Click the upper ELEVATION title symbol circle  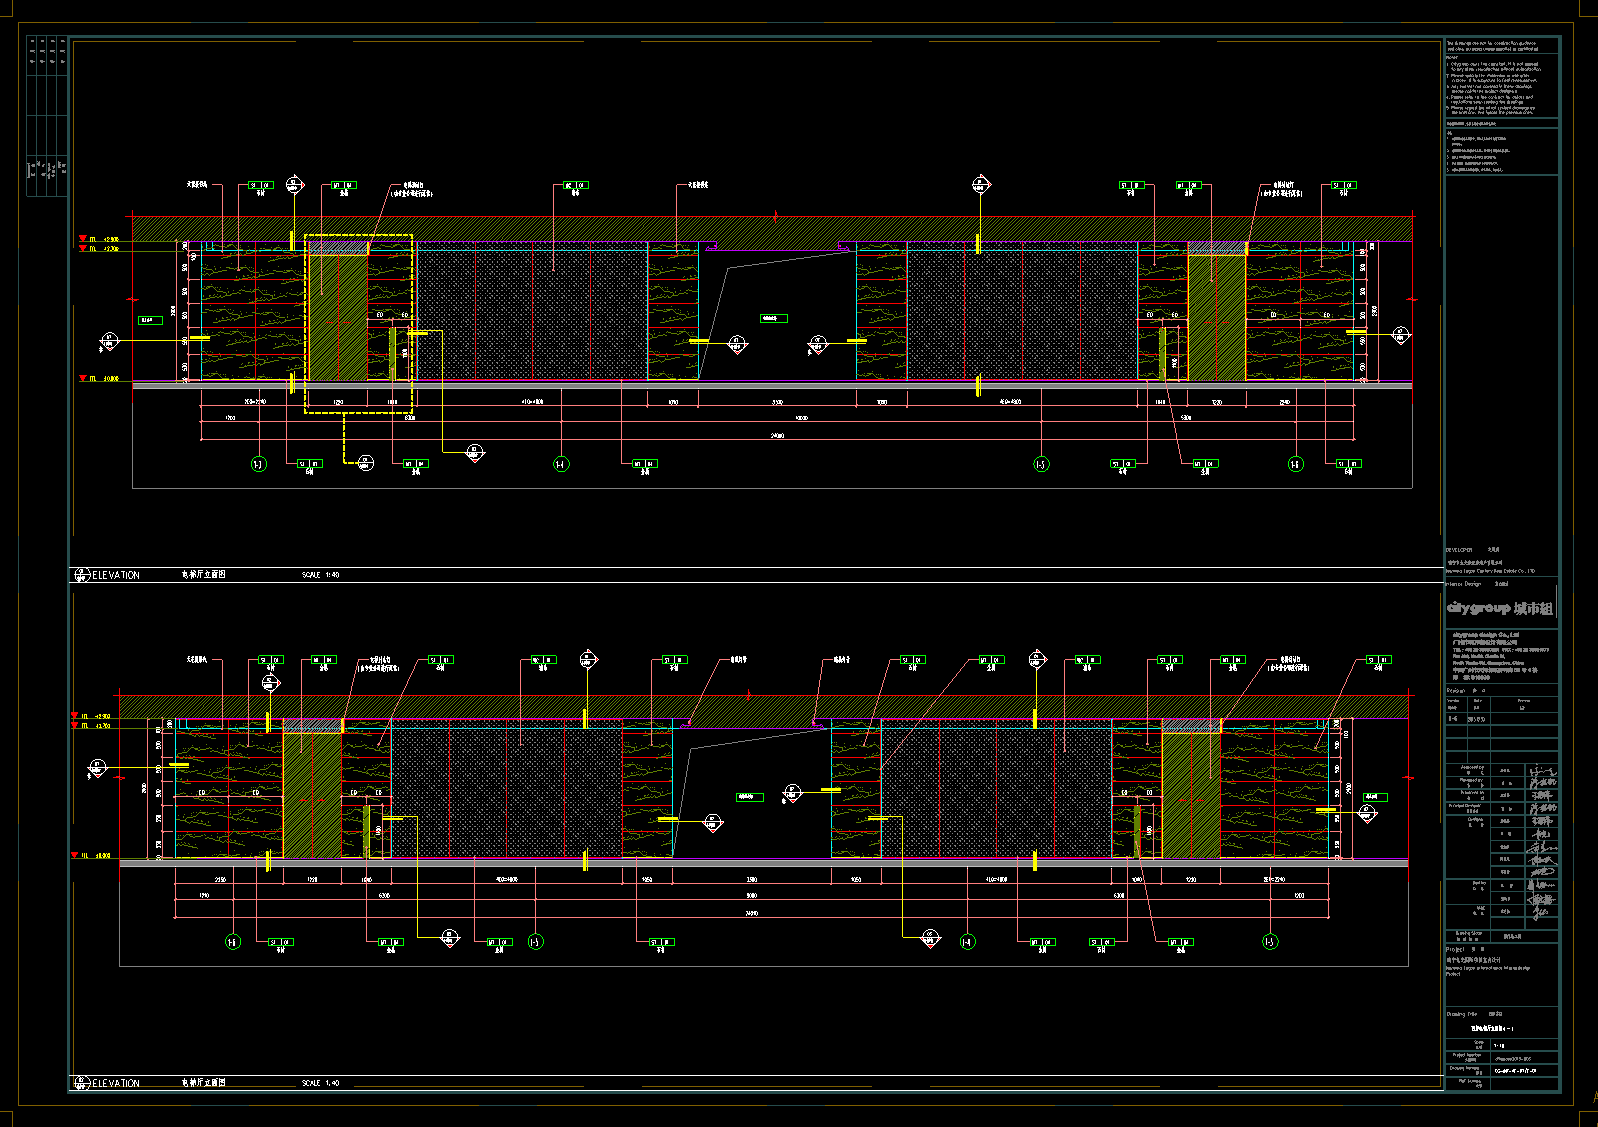[x=81, y=575]
